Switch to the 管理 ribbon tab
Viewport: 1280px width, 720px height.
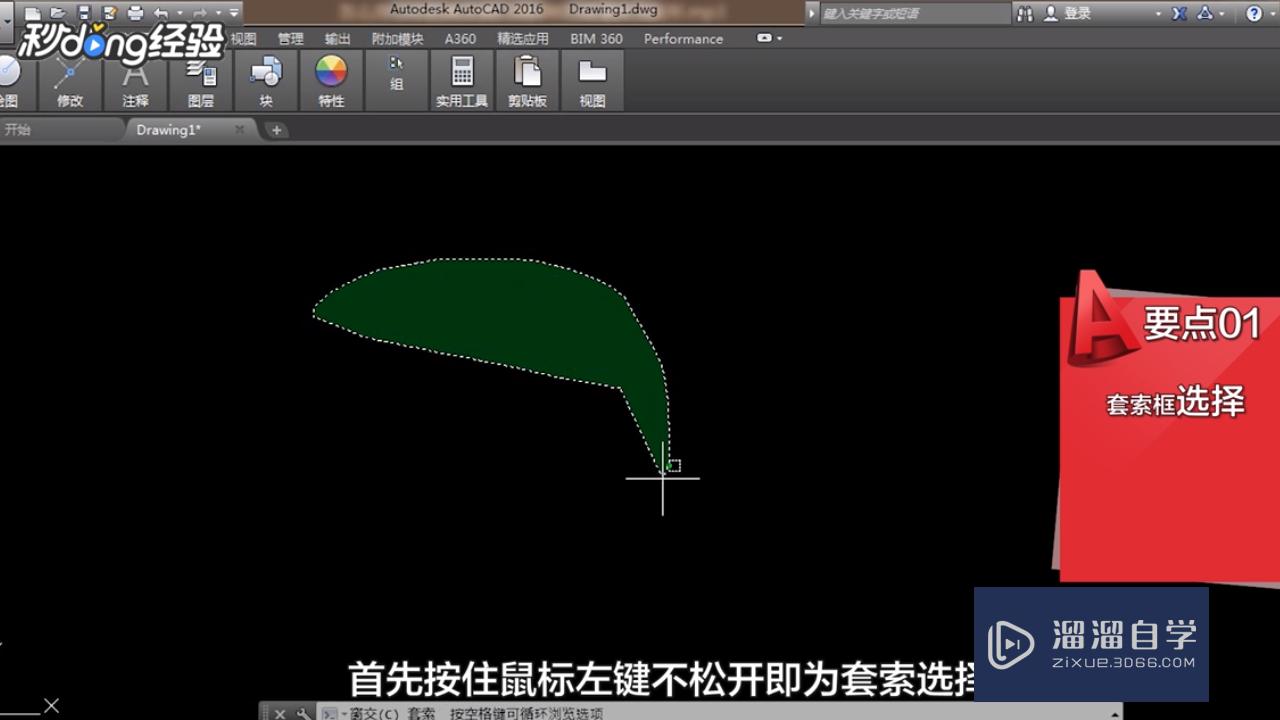(290, 38)
